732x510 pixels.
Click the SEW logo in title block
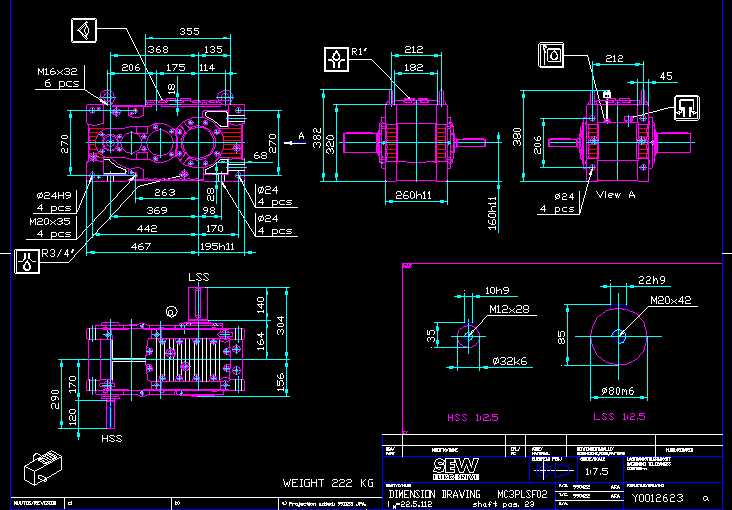point(456,469)
